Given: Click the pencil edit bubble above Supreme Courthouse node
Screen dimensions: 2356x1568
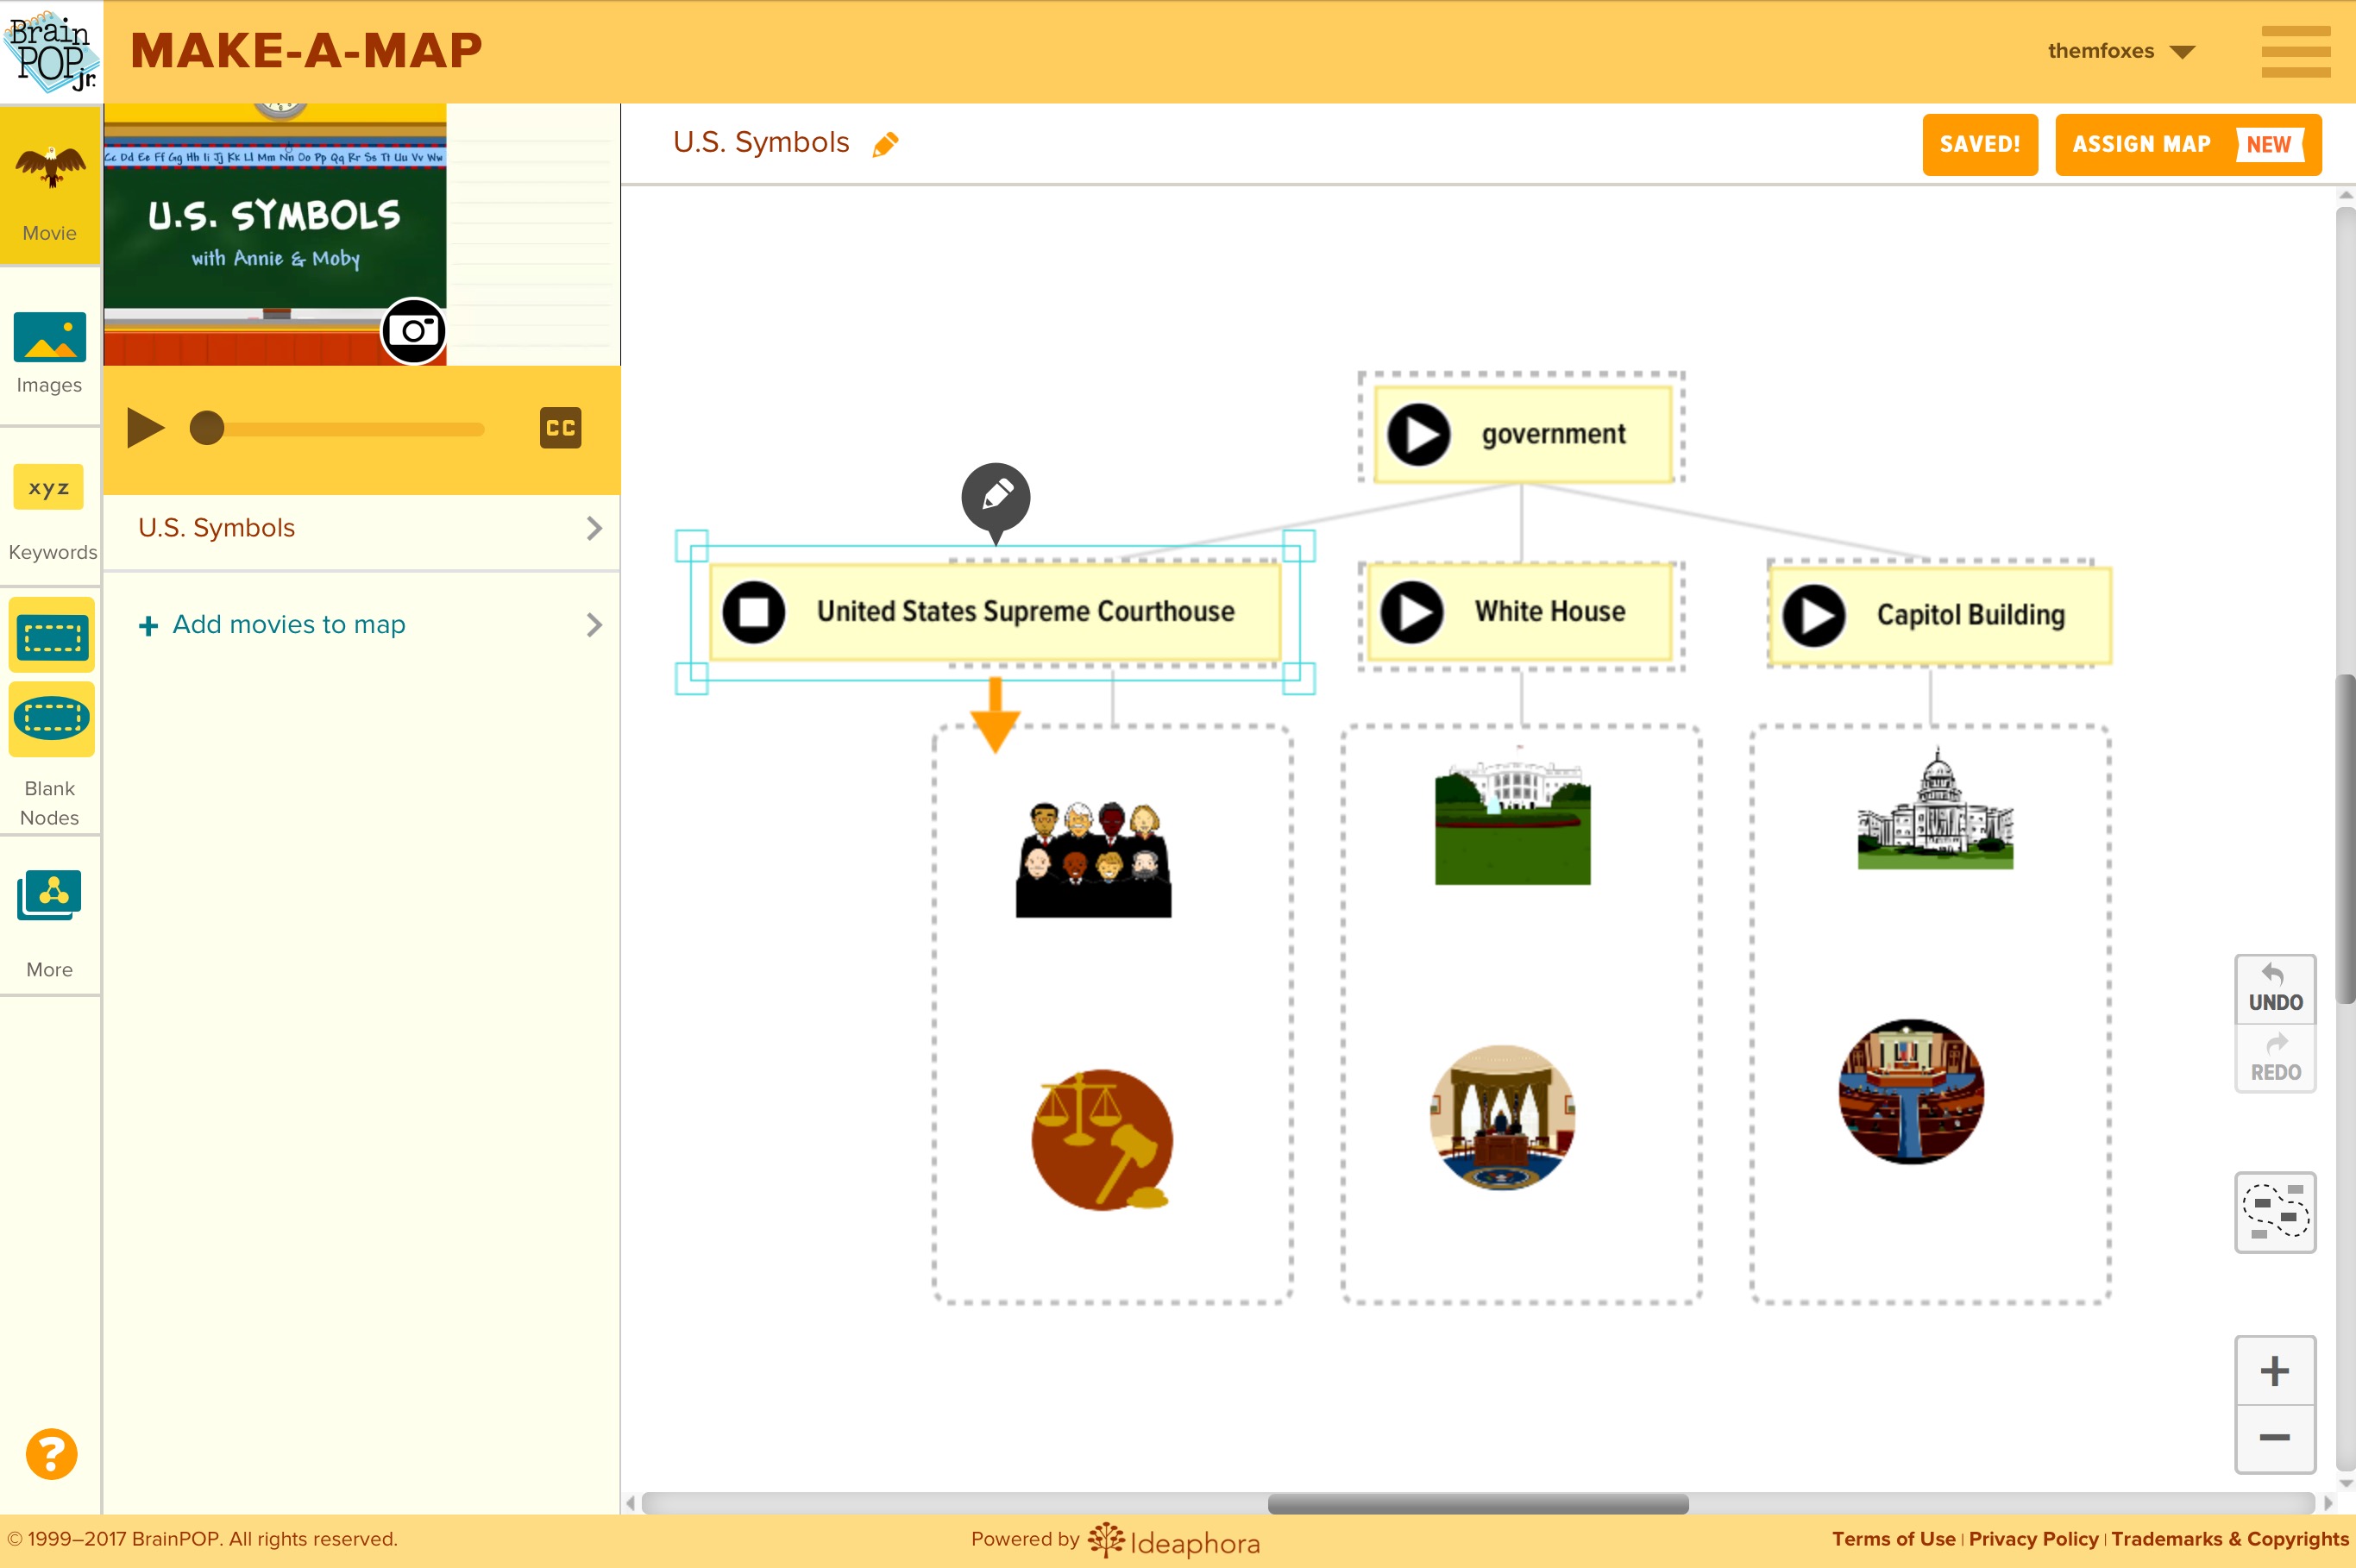Looking at the screenshot, I should click(x=995, y=496).
